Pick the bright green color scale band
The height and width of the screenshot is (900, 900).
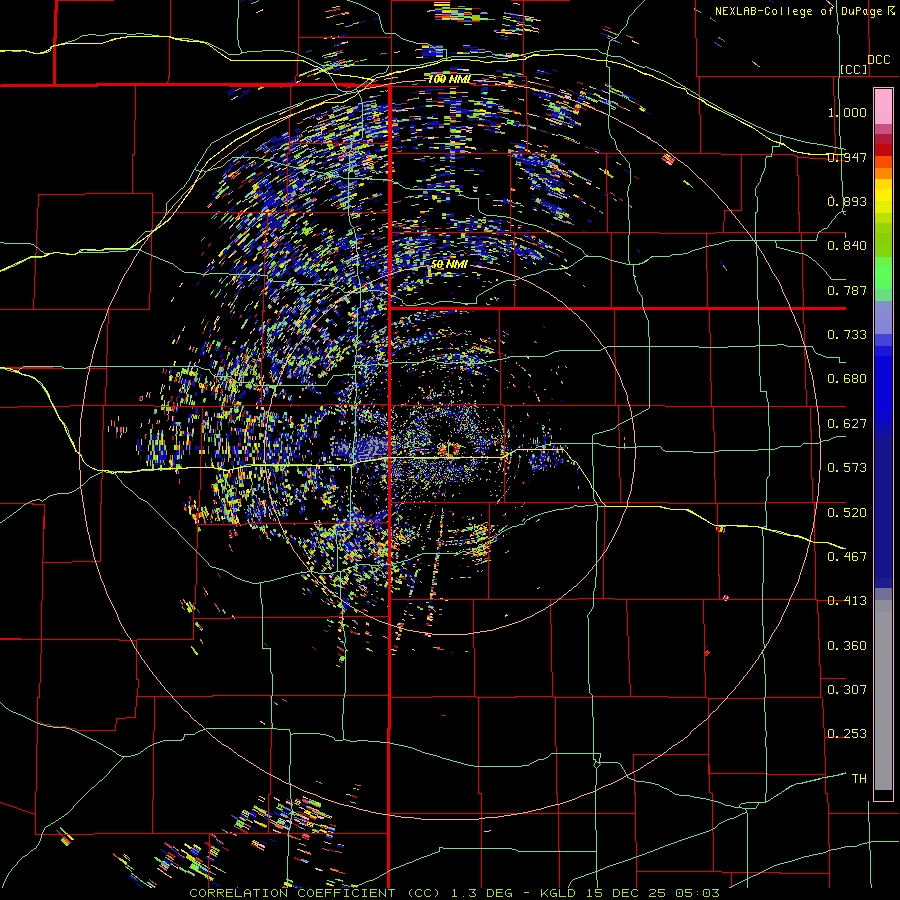(x=883, y=273)
